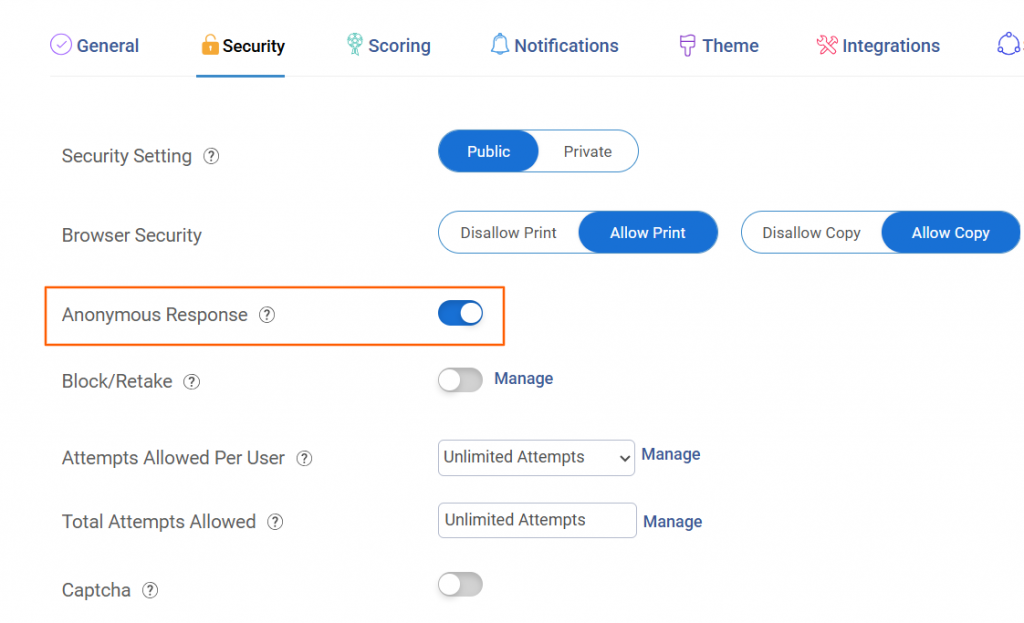Click the checkmark icon on General tab

coord(61,44)
